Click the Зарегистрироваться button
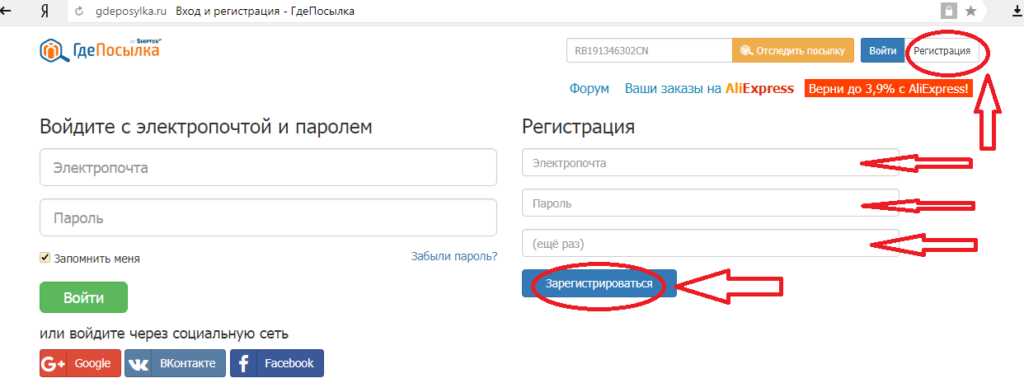 600,283
